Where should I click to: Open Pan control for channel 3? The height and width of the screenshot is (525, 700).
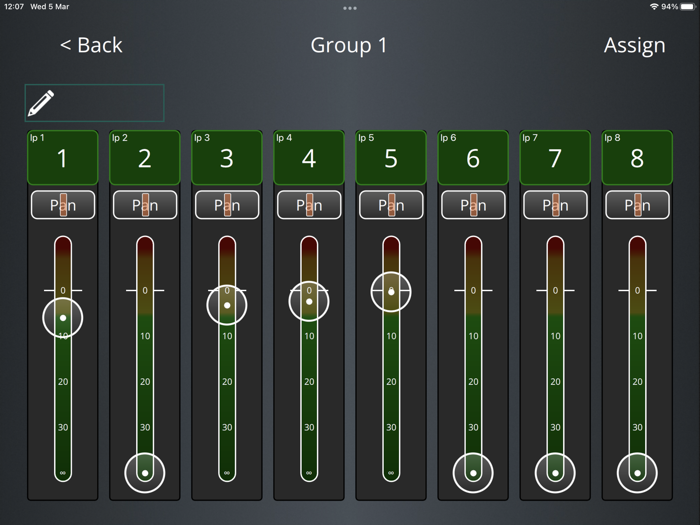coord(227,205)
